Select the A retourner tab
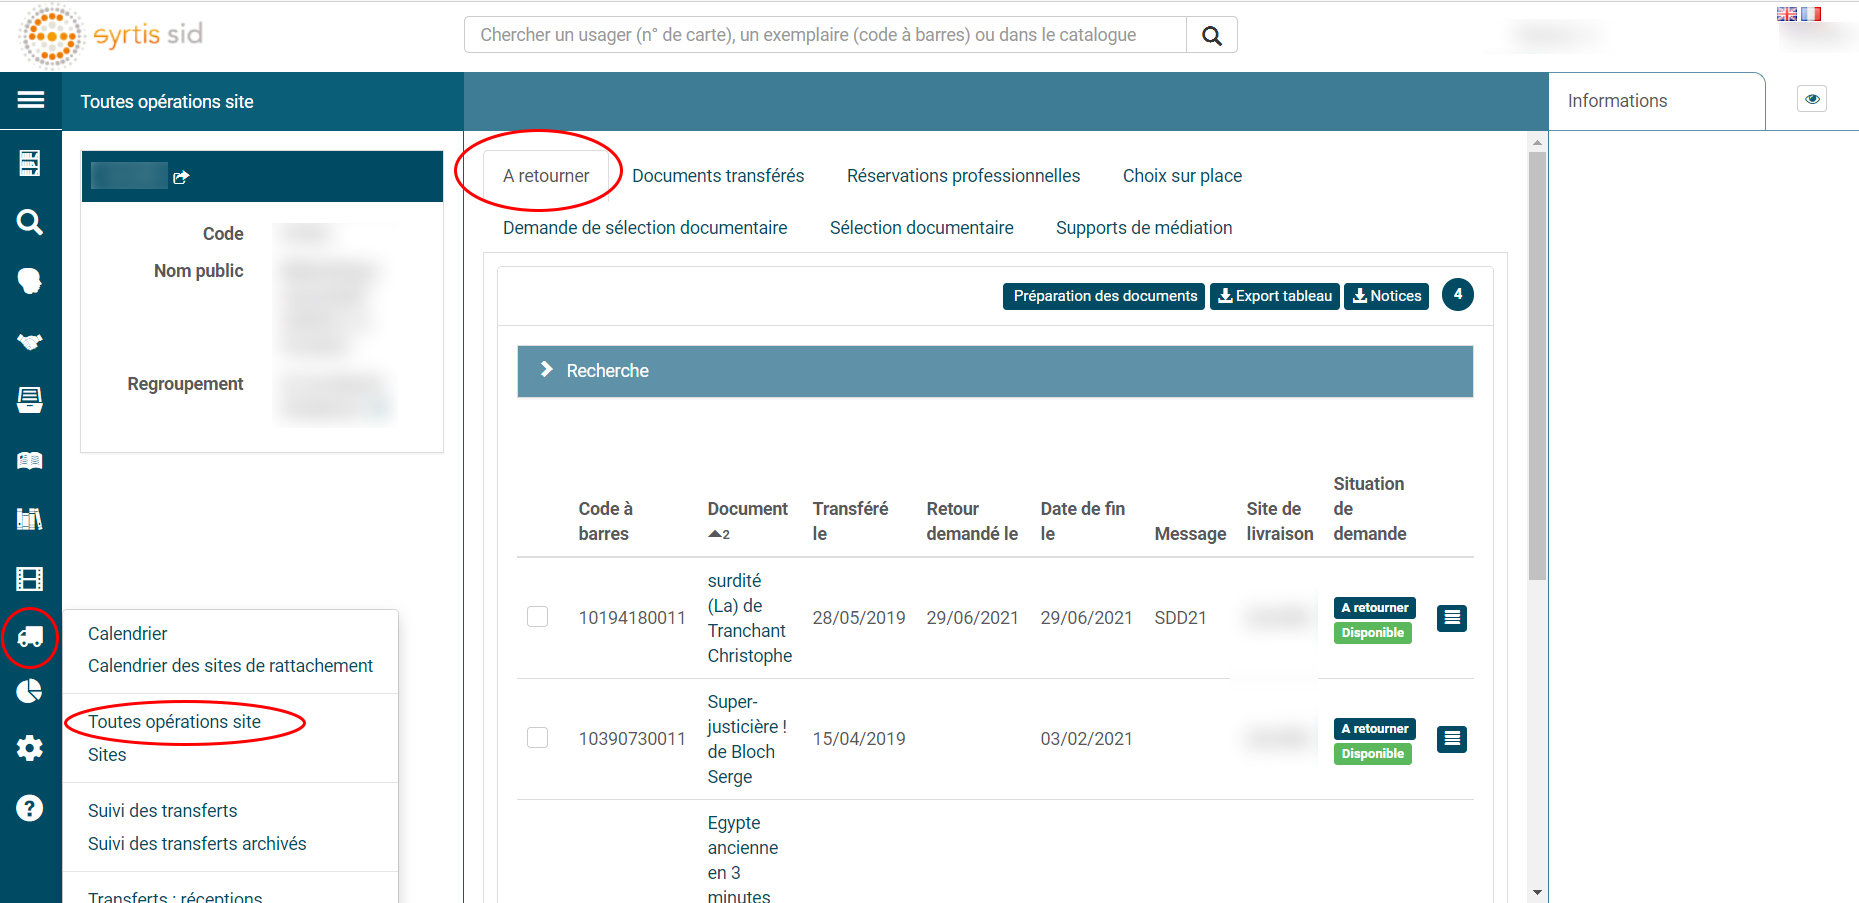Image resolution: width=1859 pixels, height=903 pixels. coord(546,176)
